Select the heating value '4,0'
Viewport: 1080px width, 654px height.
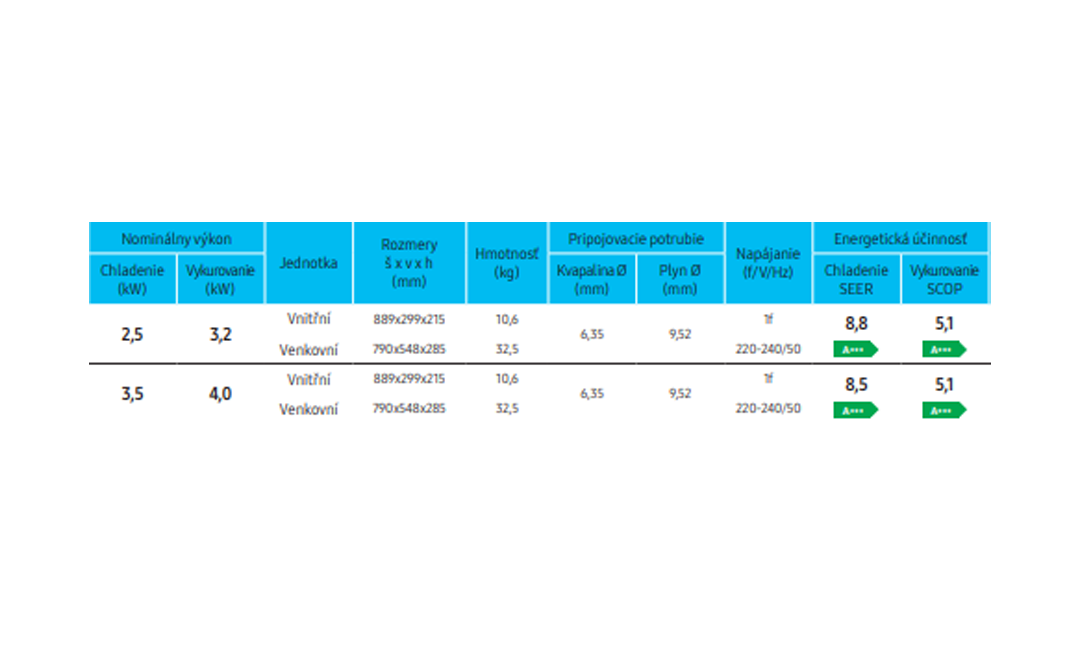click(x=220, y=394)
